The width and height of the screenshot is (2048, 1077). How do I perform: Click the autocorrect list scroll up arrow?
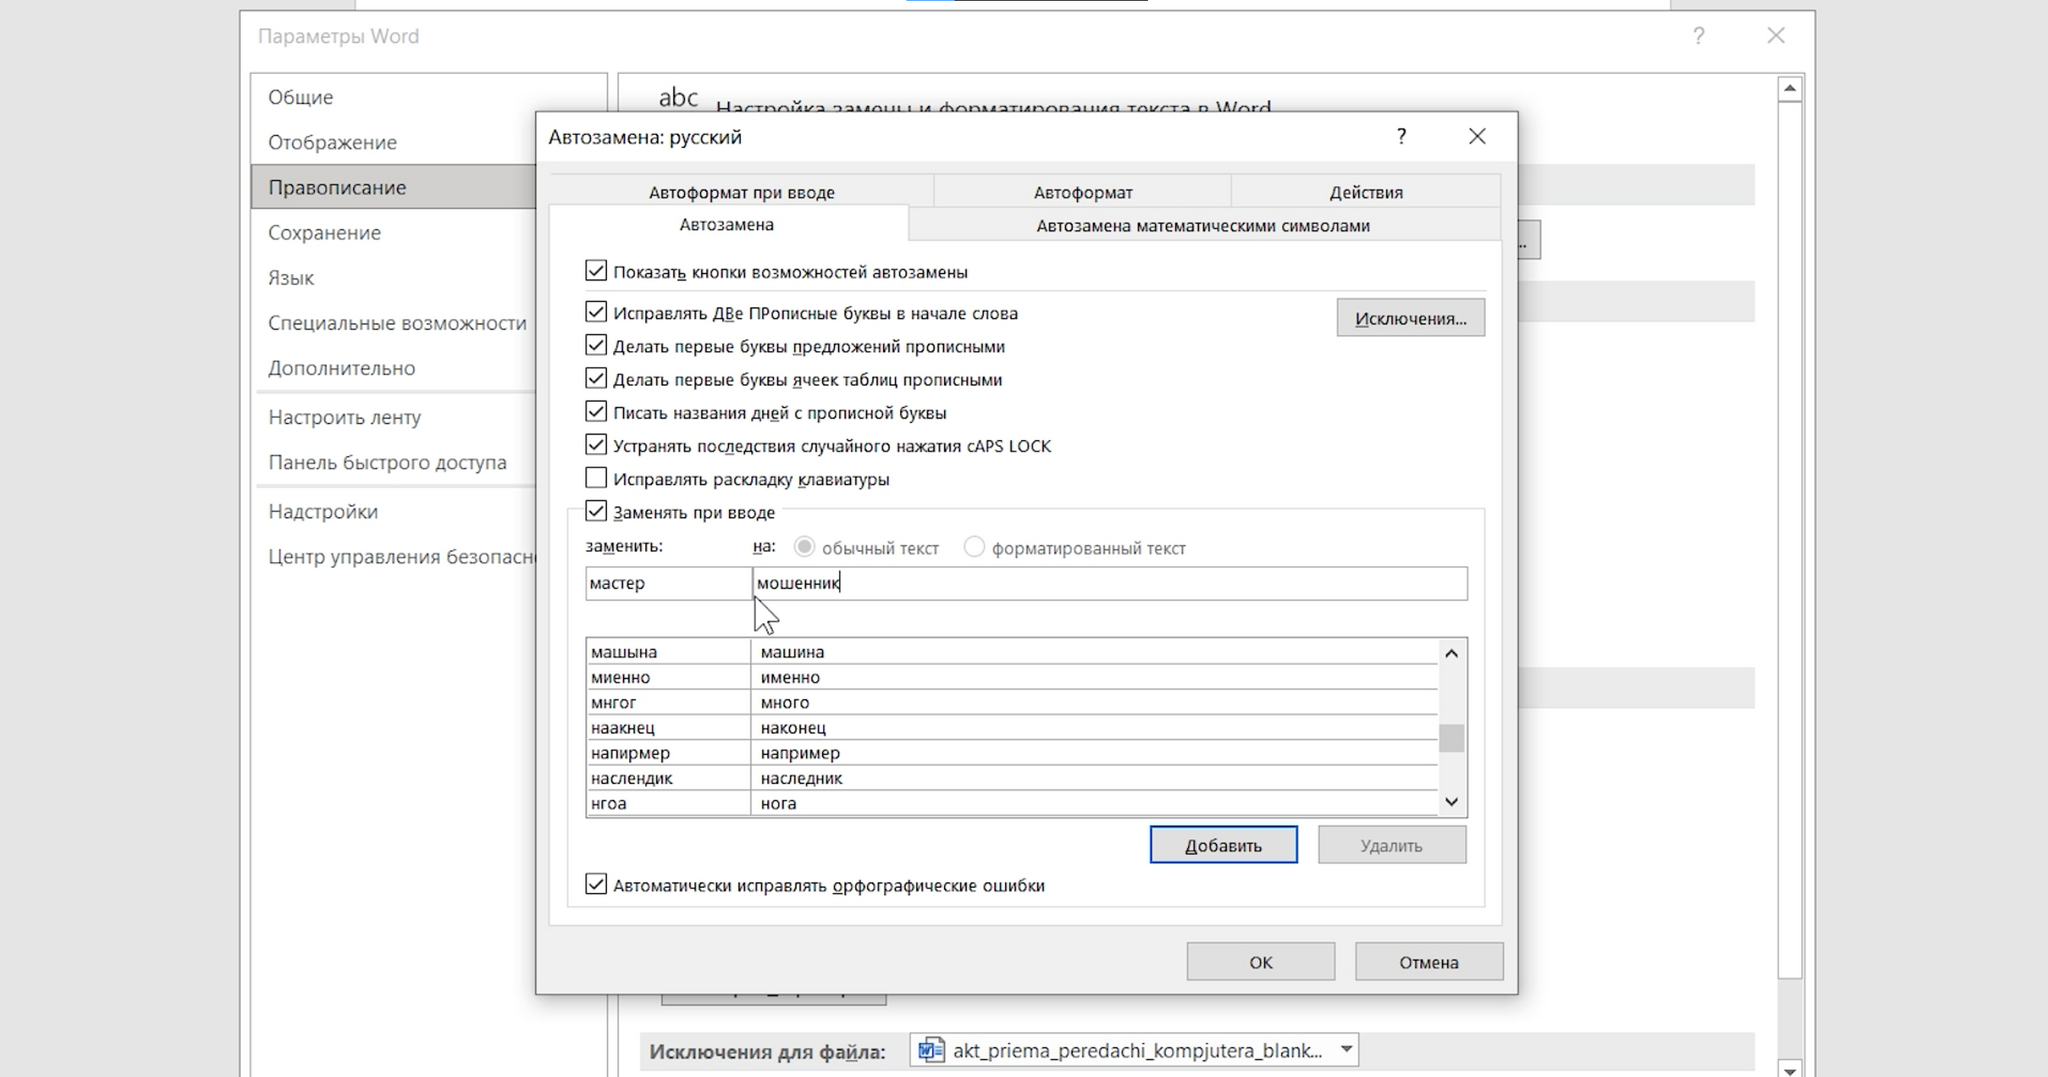(x=1452, y=653)
